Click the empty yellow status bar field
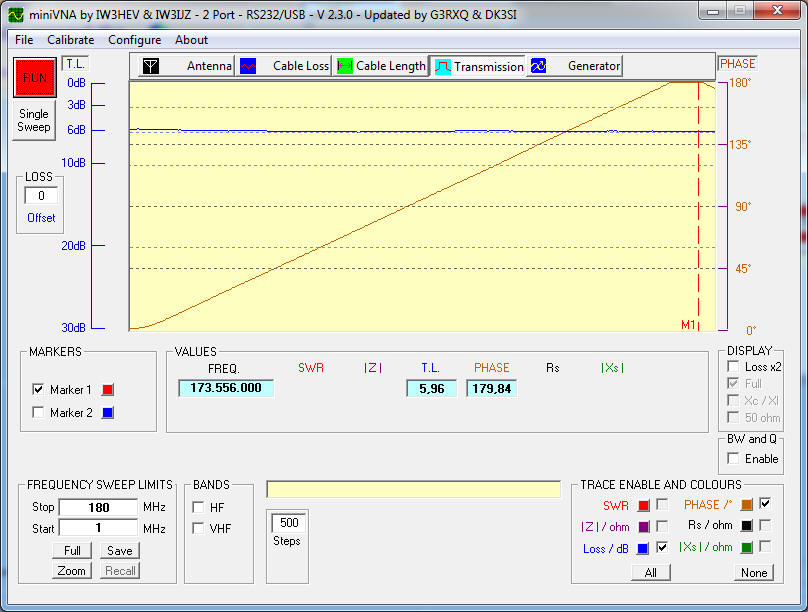Image resolution: width=808 pixels, height=612 pixels. (x=413, y=489)
